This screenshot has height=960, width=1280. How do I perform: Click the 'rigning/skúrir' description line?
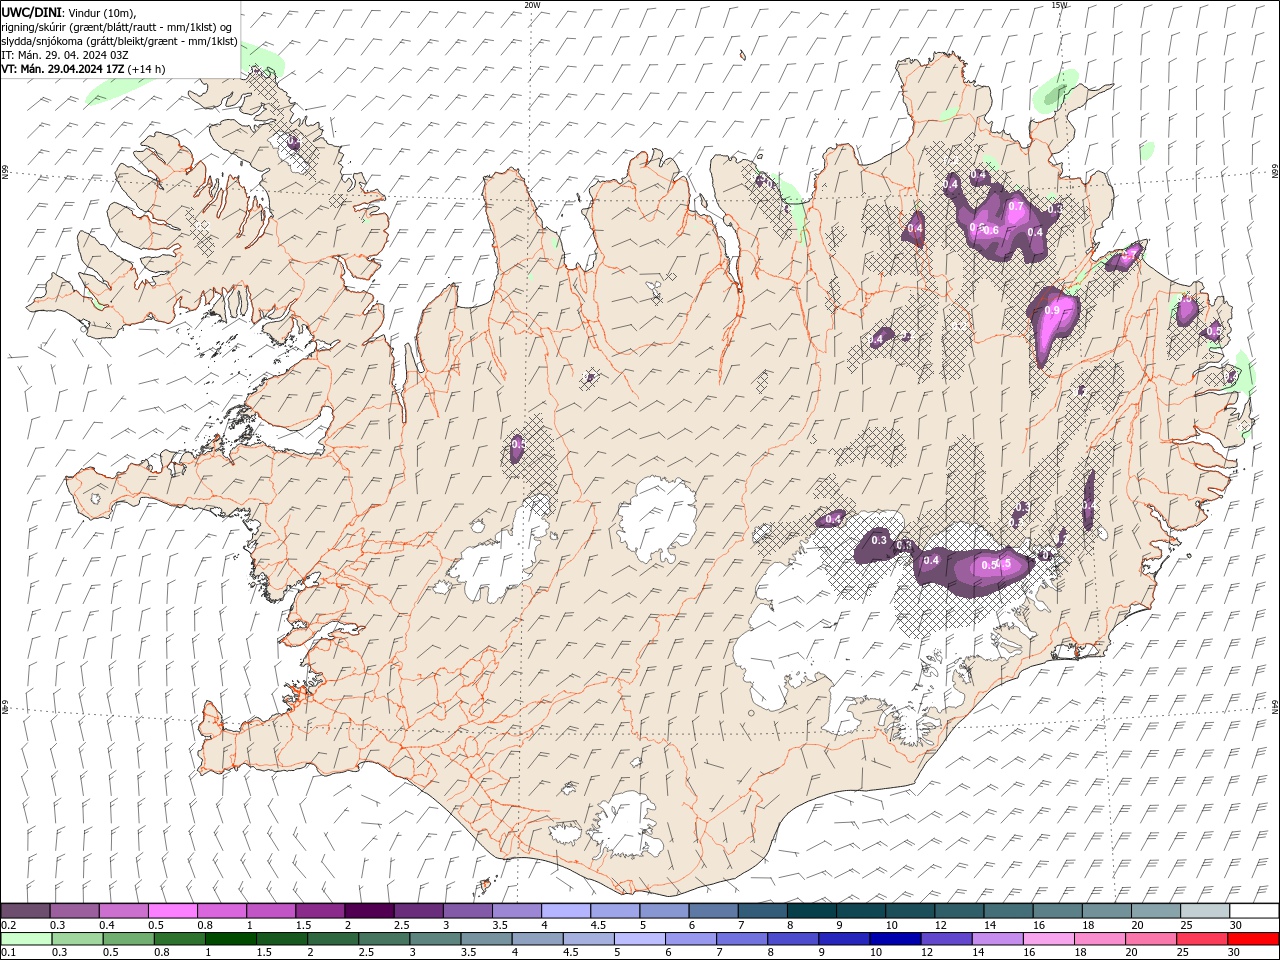116,27
